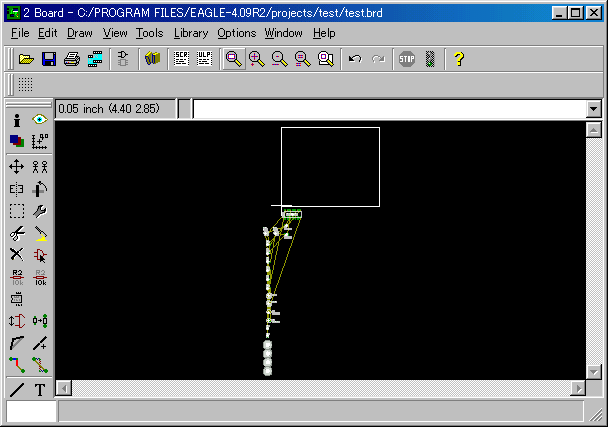Open the Options menu
Screen dimensions: 608x427
coord(237,33)
